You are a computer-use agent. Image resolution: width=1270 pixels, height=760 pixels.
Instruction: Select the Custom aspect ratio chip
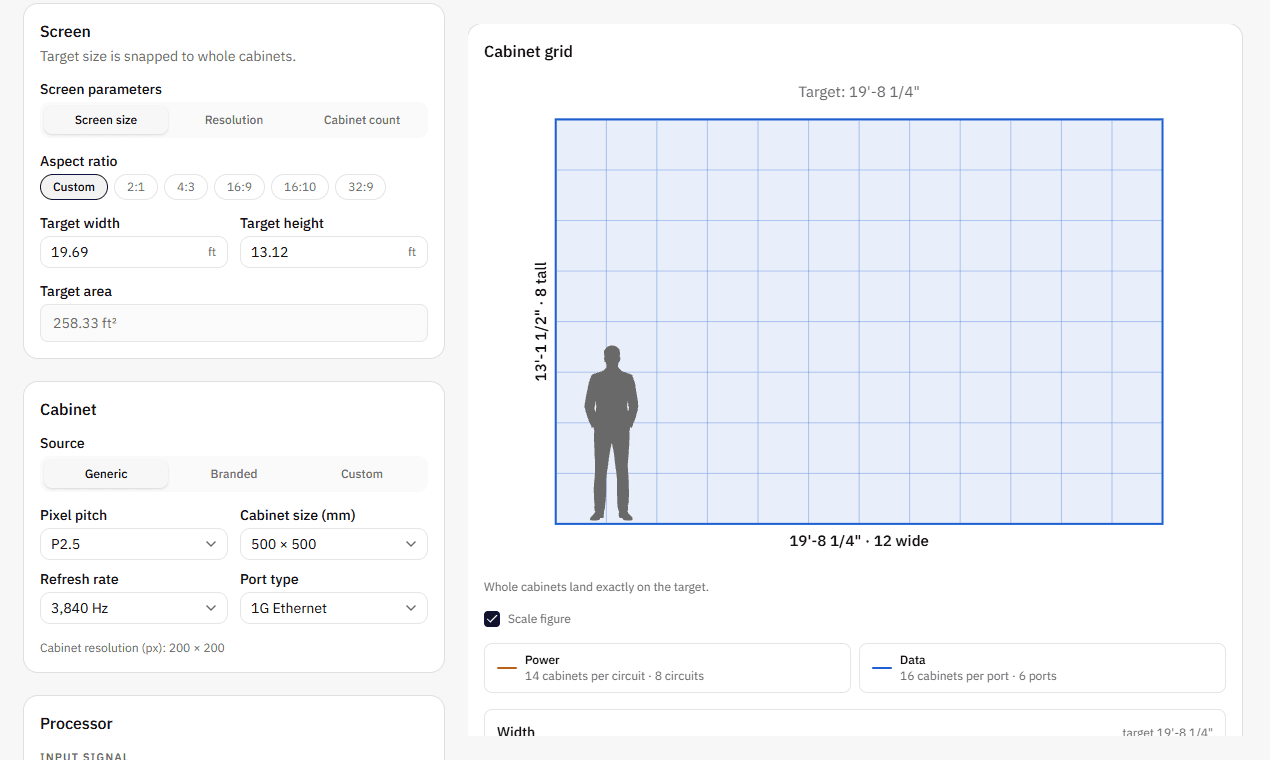tap(74, 187)
